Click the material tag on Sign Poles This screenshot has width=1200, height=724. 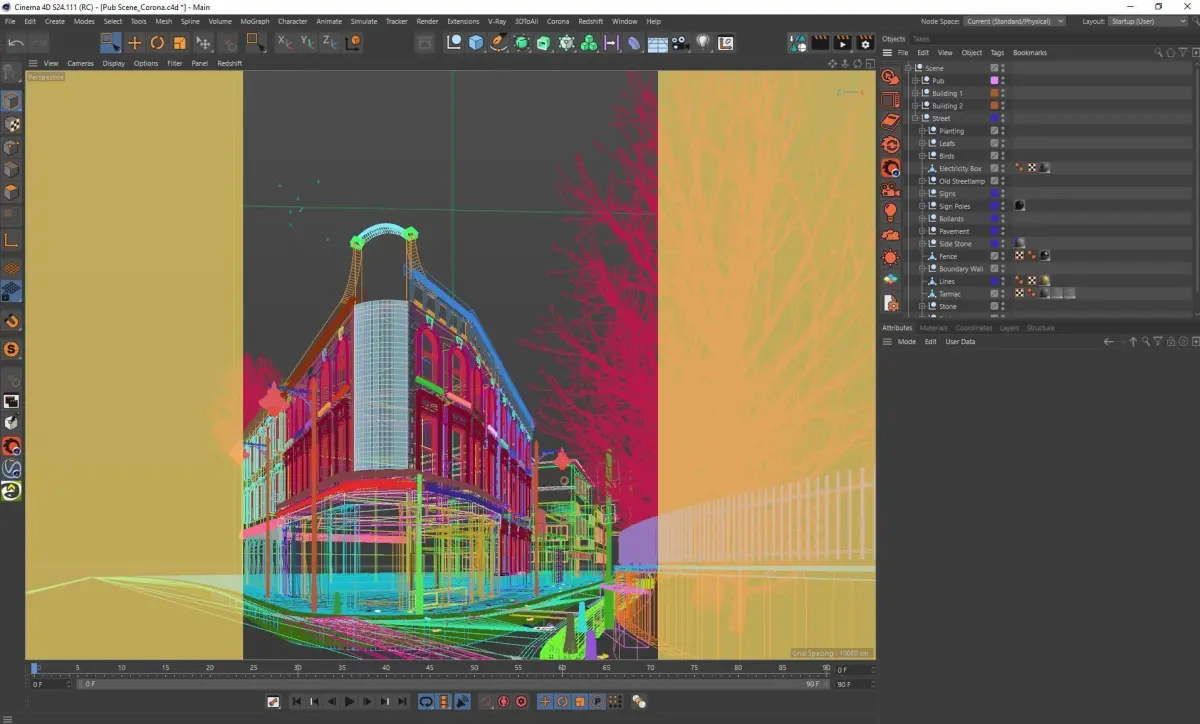pos(1019,206)
